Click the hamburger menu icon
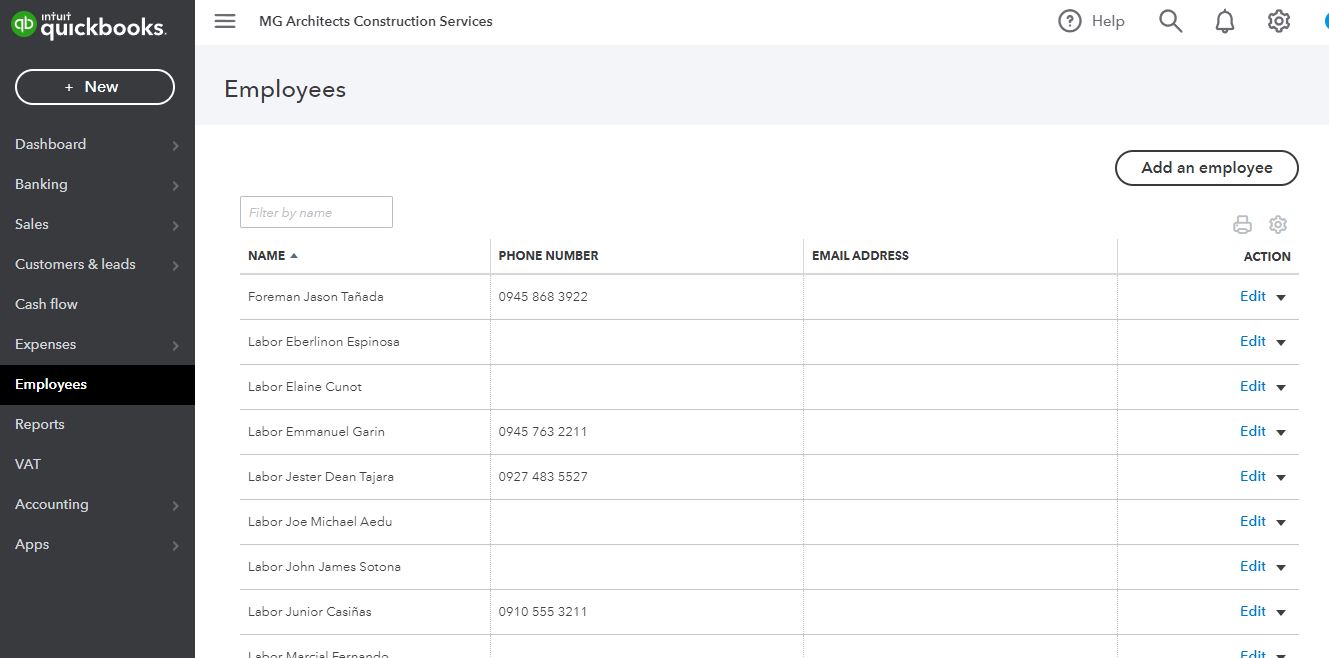The height and width of the screenshot is (658, 1329). pyautogui.click(x=225, y=21)
